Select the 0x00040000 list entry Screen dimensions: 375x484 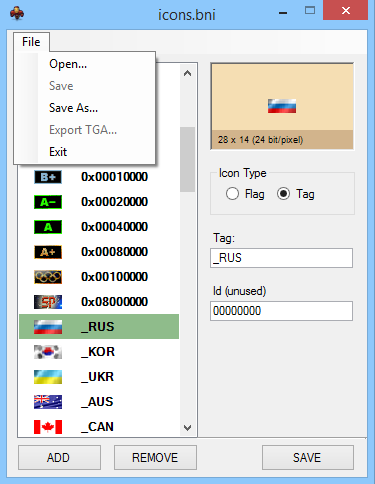pos(99,227)
